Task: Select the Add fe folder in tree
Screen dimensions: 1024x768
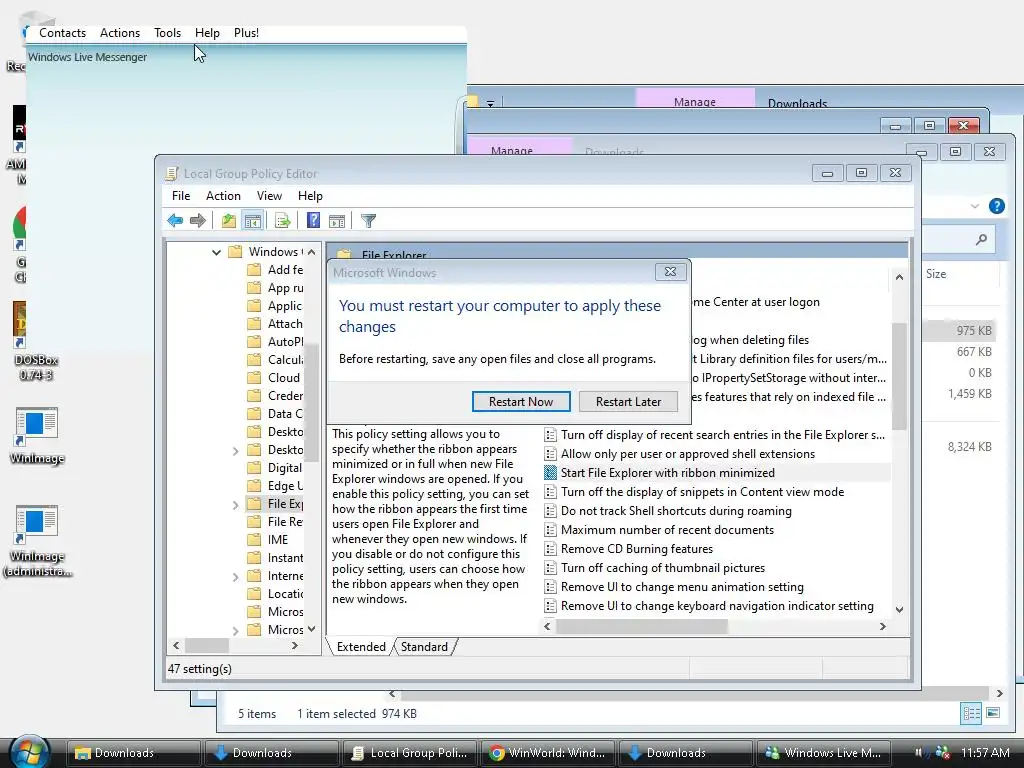Action: (276, 270)
